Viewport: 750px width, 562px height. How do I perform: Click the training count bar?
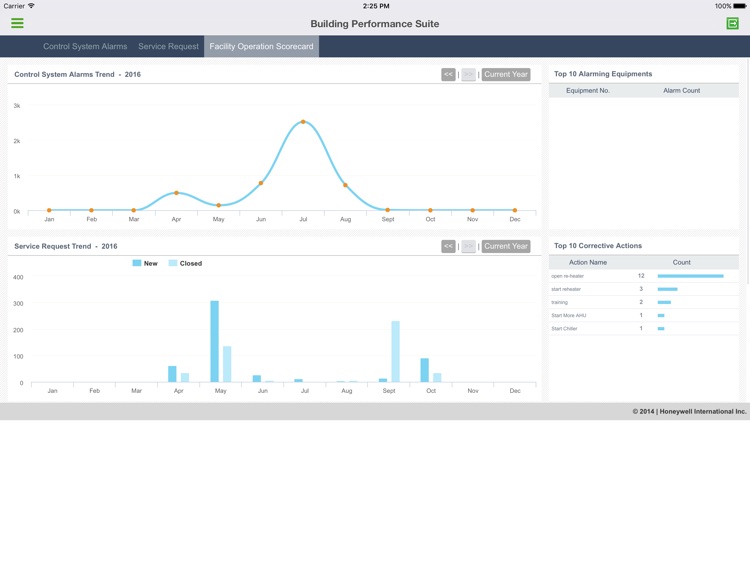tap(664, 302)
